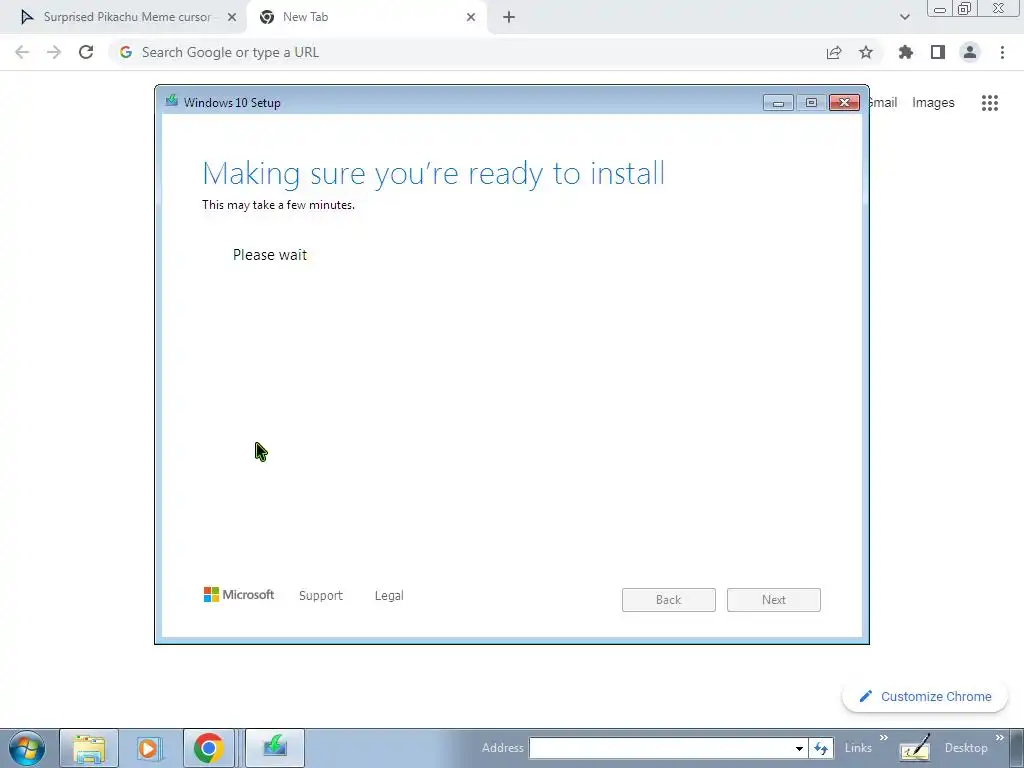Screen dimensions: 1024x768
Task: Click the Address bar Go button
Action: [822, 748]
